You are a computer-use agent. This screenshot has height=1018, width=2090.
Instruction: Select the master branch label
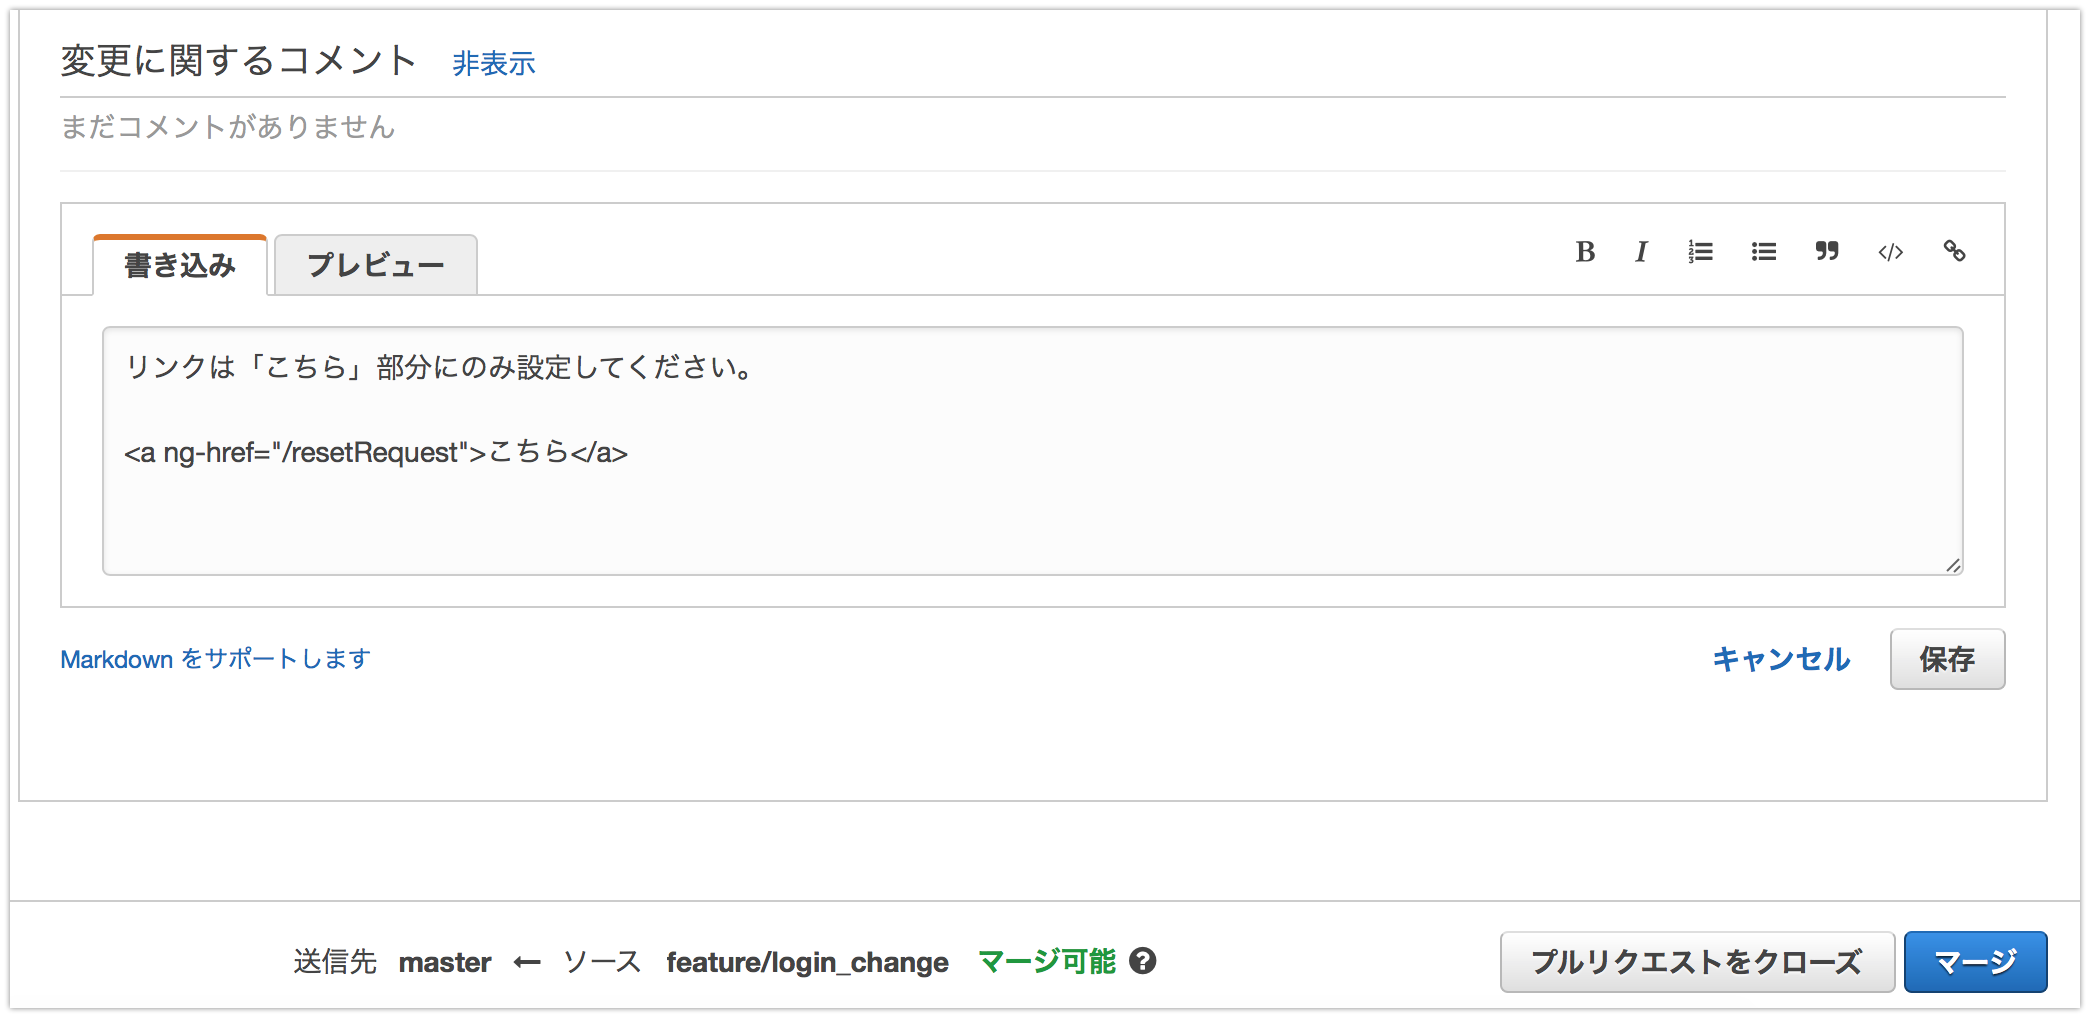pos(445,962)
